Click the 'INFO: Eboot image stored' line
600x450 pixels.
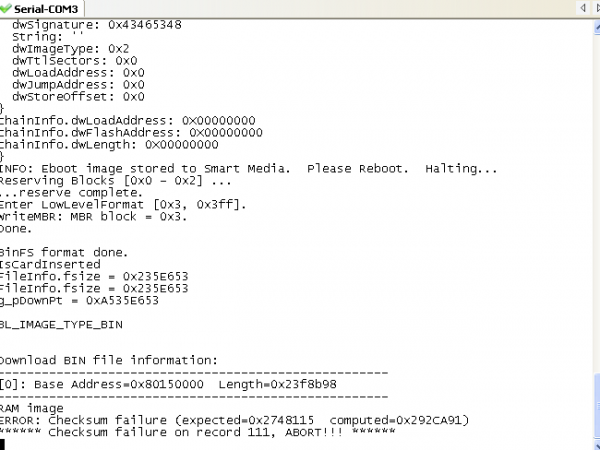click(248, 168)
